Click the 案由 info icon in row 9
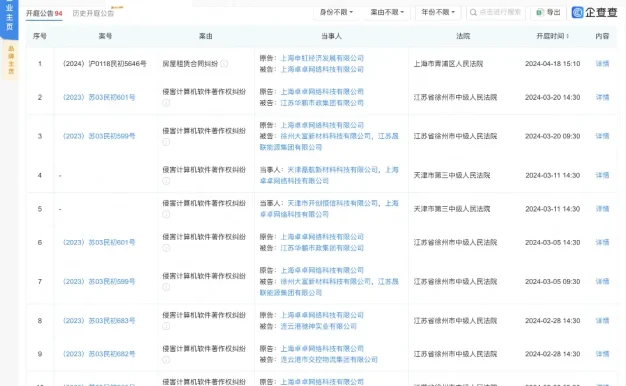626x386 pixels. click(166, 360)
